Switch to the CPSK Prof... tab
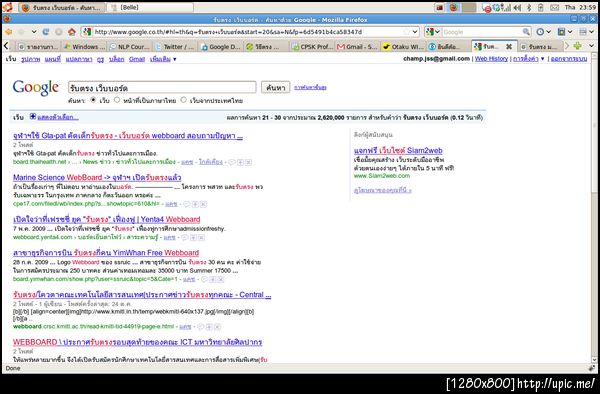The height and width of the screenshot is (394, 600). tap(312, 47)
